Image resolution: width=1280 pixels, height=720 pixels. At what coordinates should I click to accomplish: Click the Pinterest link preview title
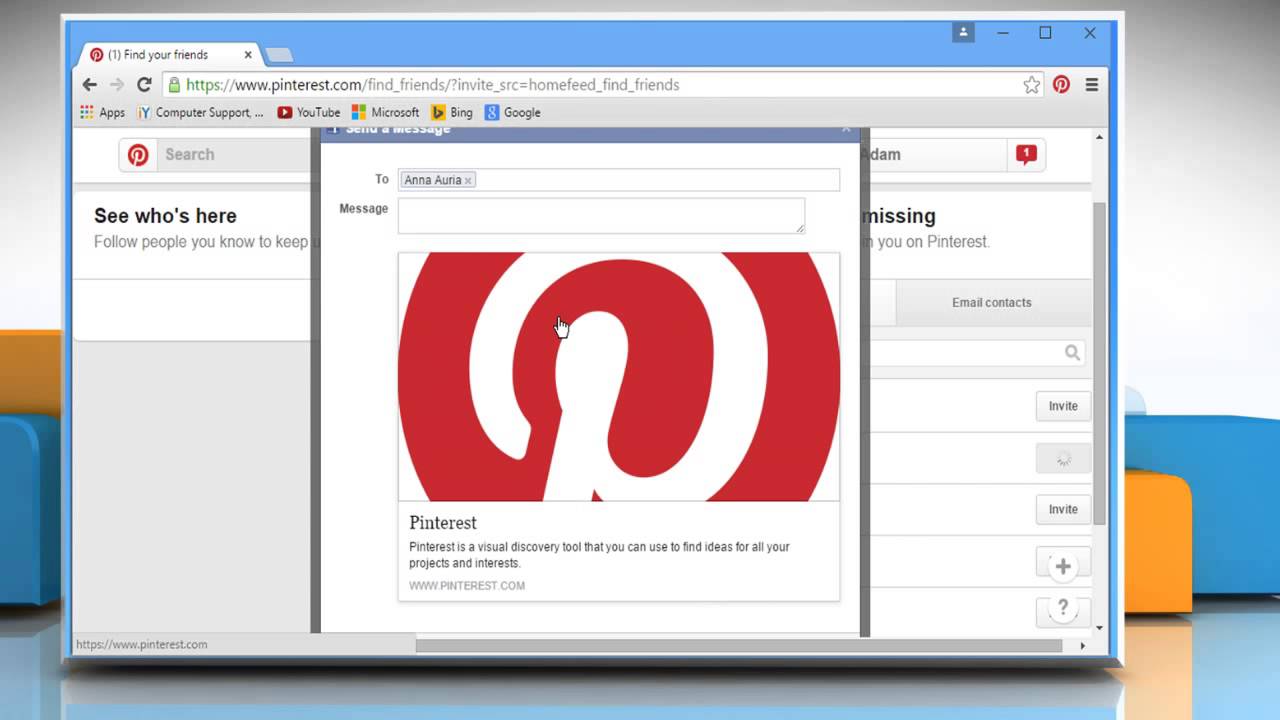pos(443,523)
